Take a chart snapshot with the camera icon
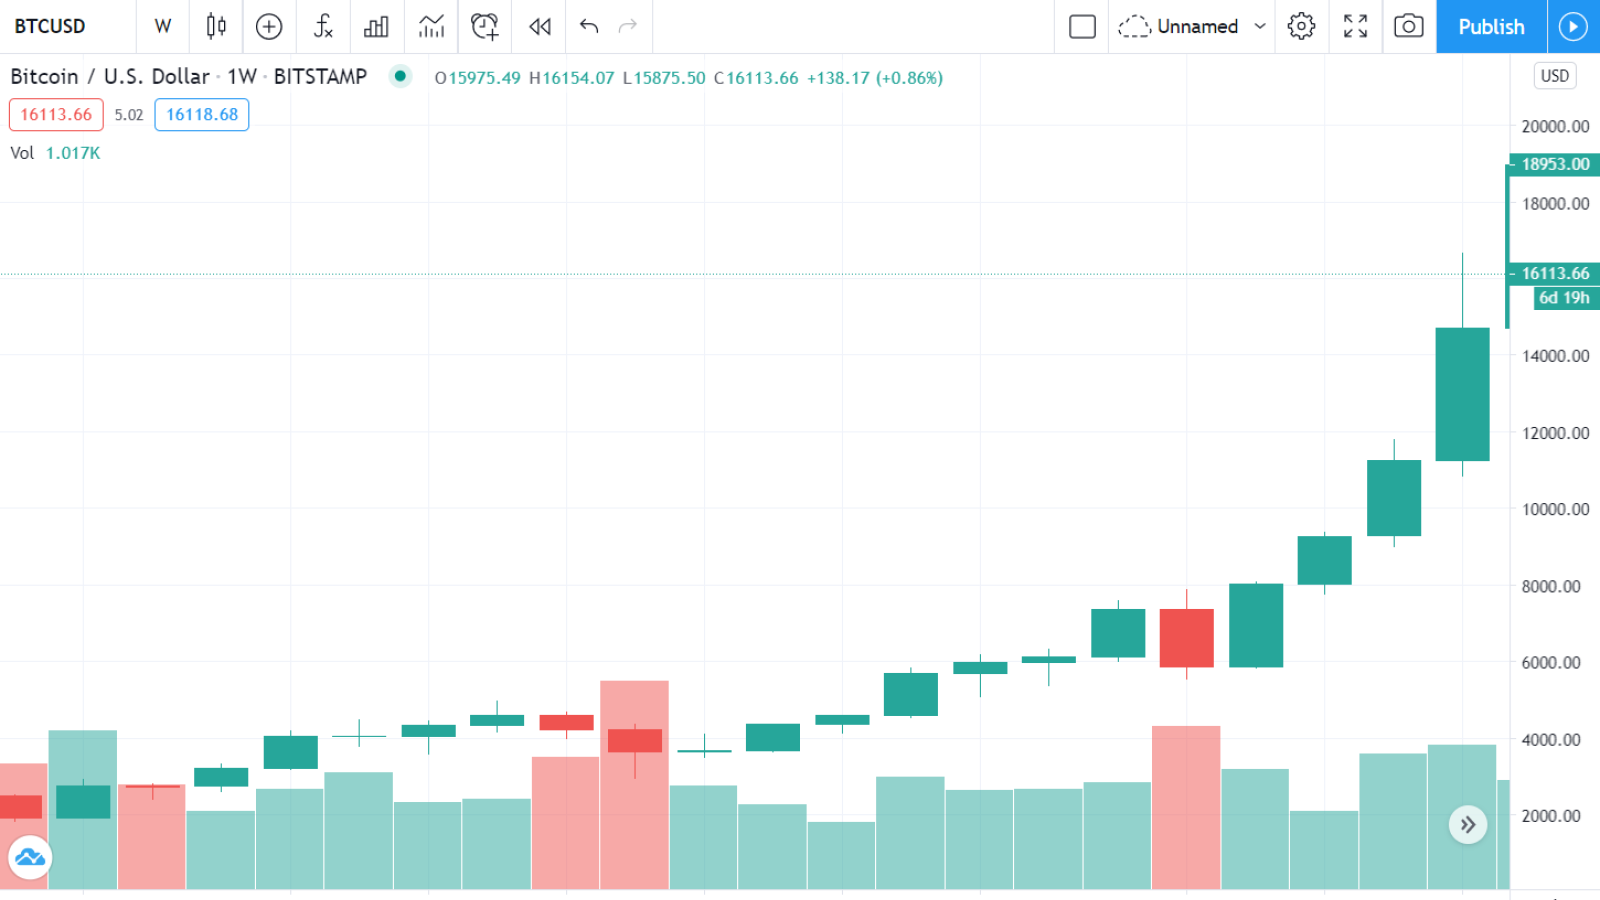This screenshot has width=1600, height=900. coord(1409,26)
